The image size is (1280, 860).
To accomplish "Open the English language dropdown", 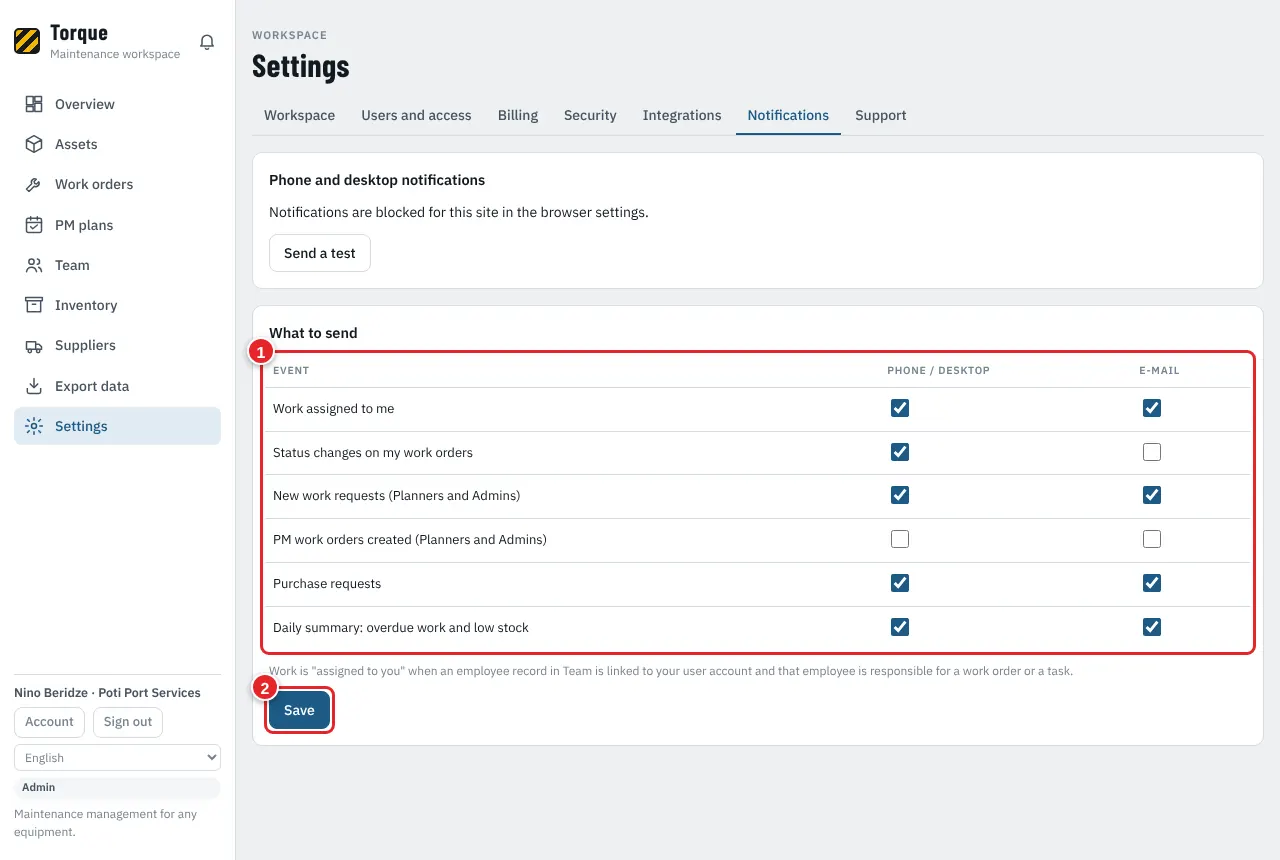I will coord(117,758).
